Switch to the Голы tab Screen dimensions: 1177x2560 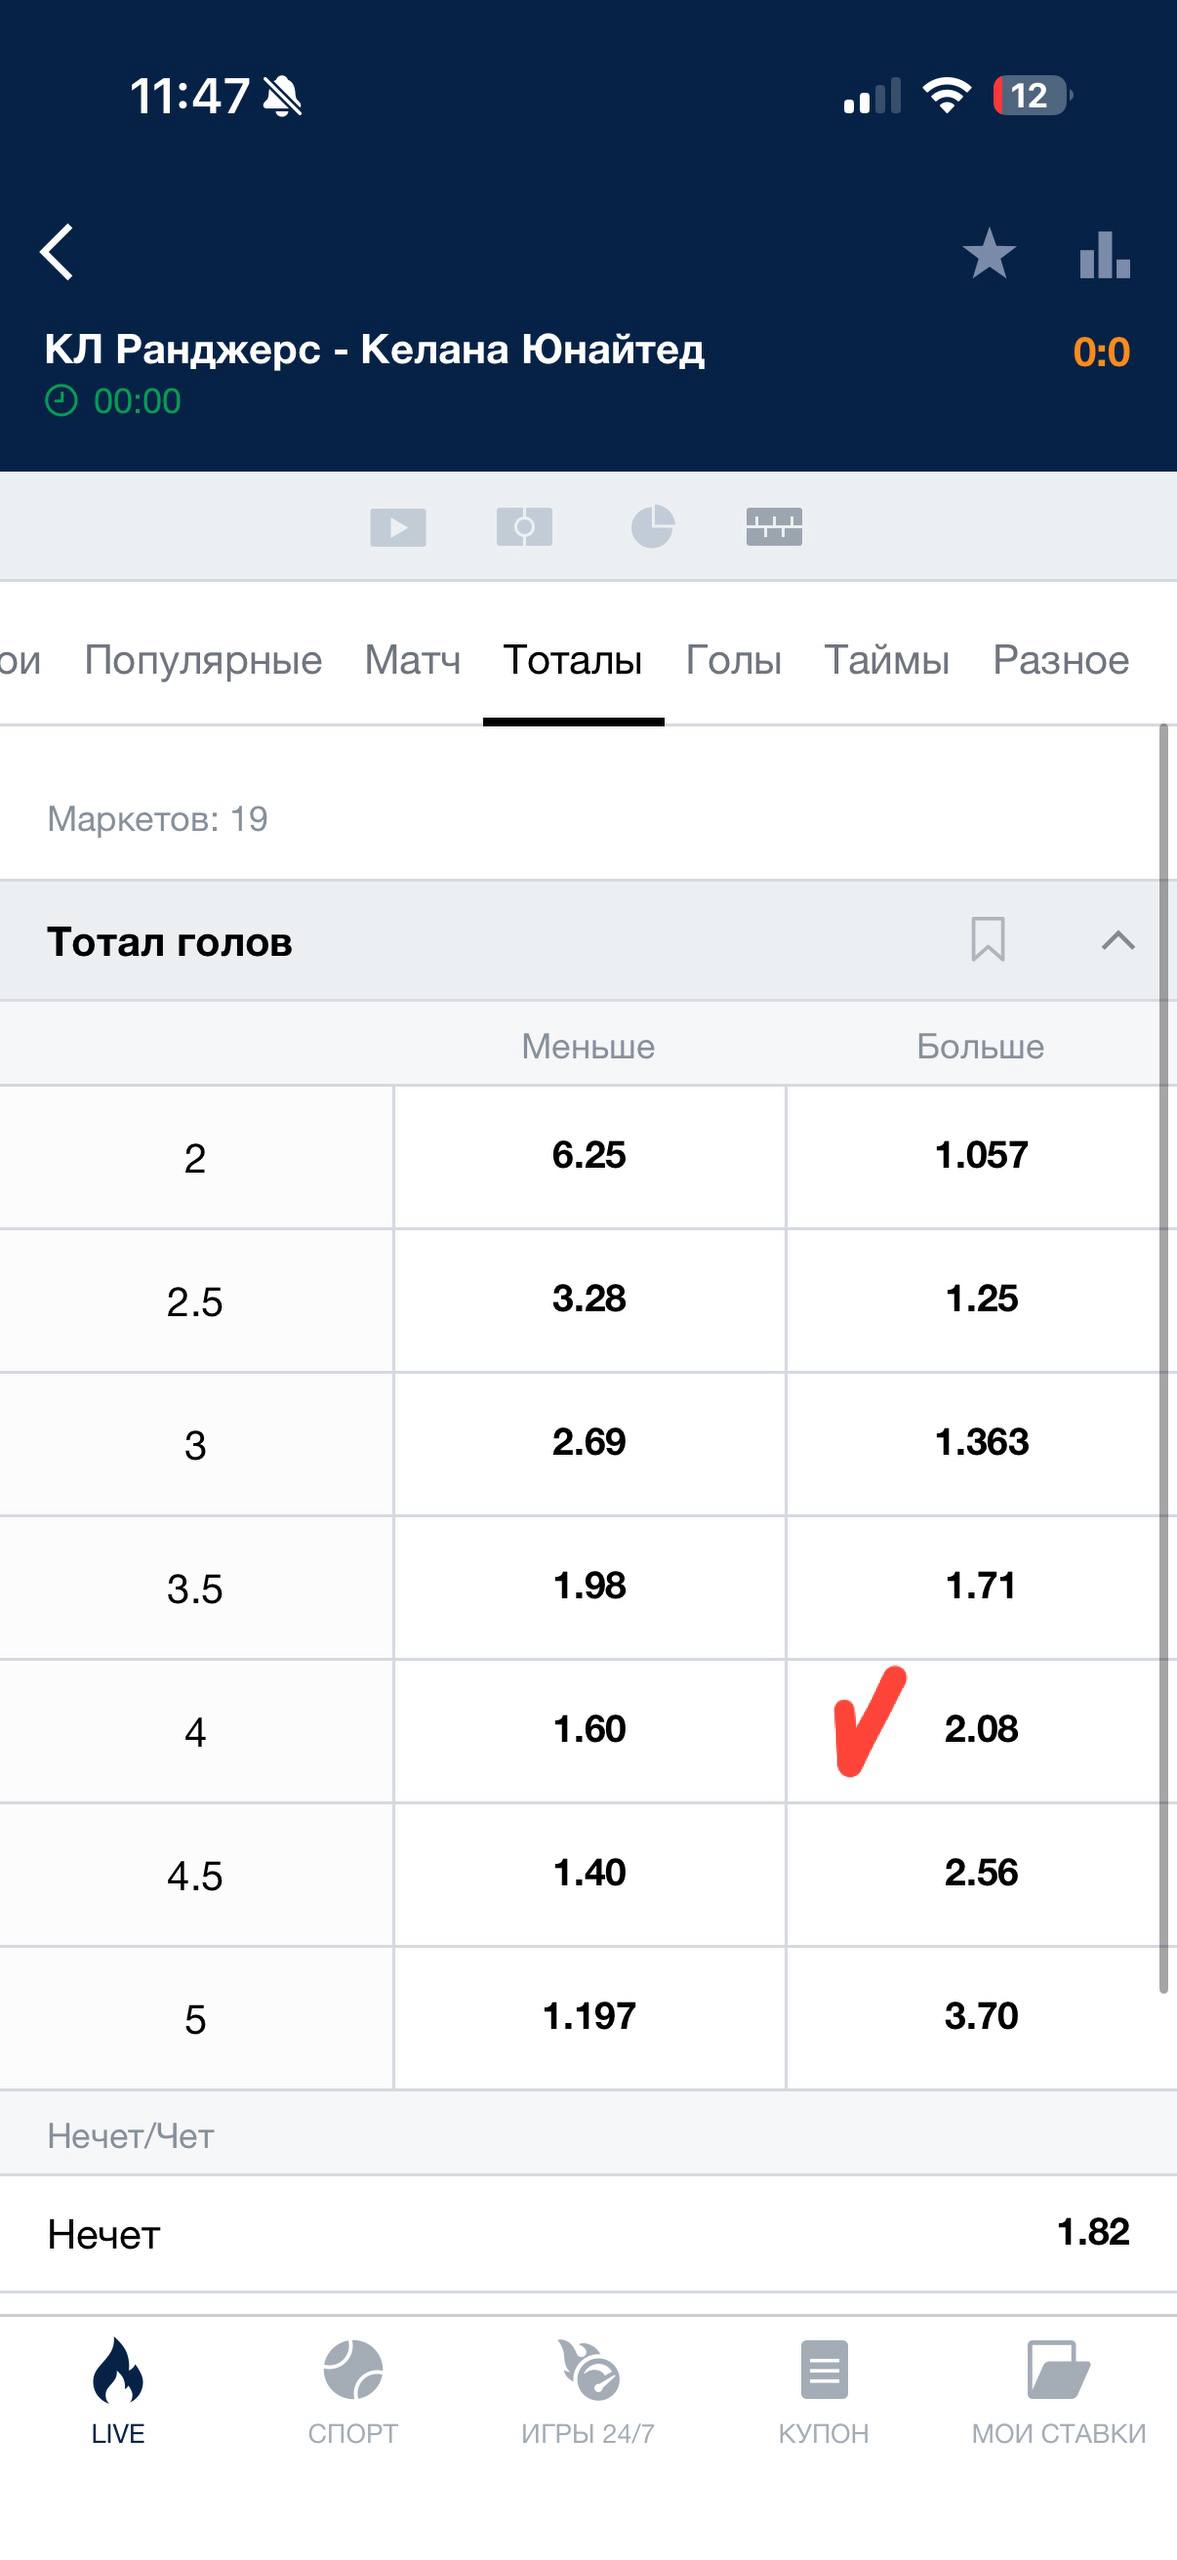coord(733,660)
